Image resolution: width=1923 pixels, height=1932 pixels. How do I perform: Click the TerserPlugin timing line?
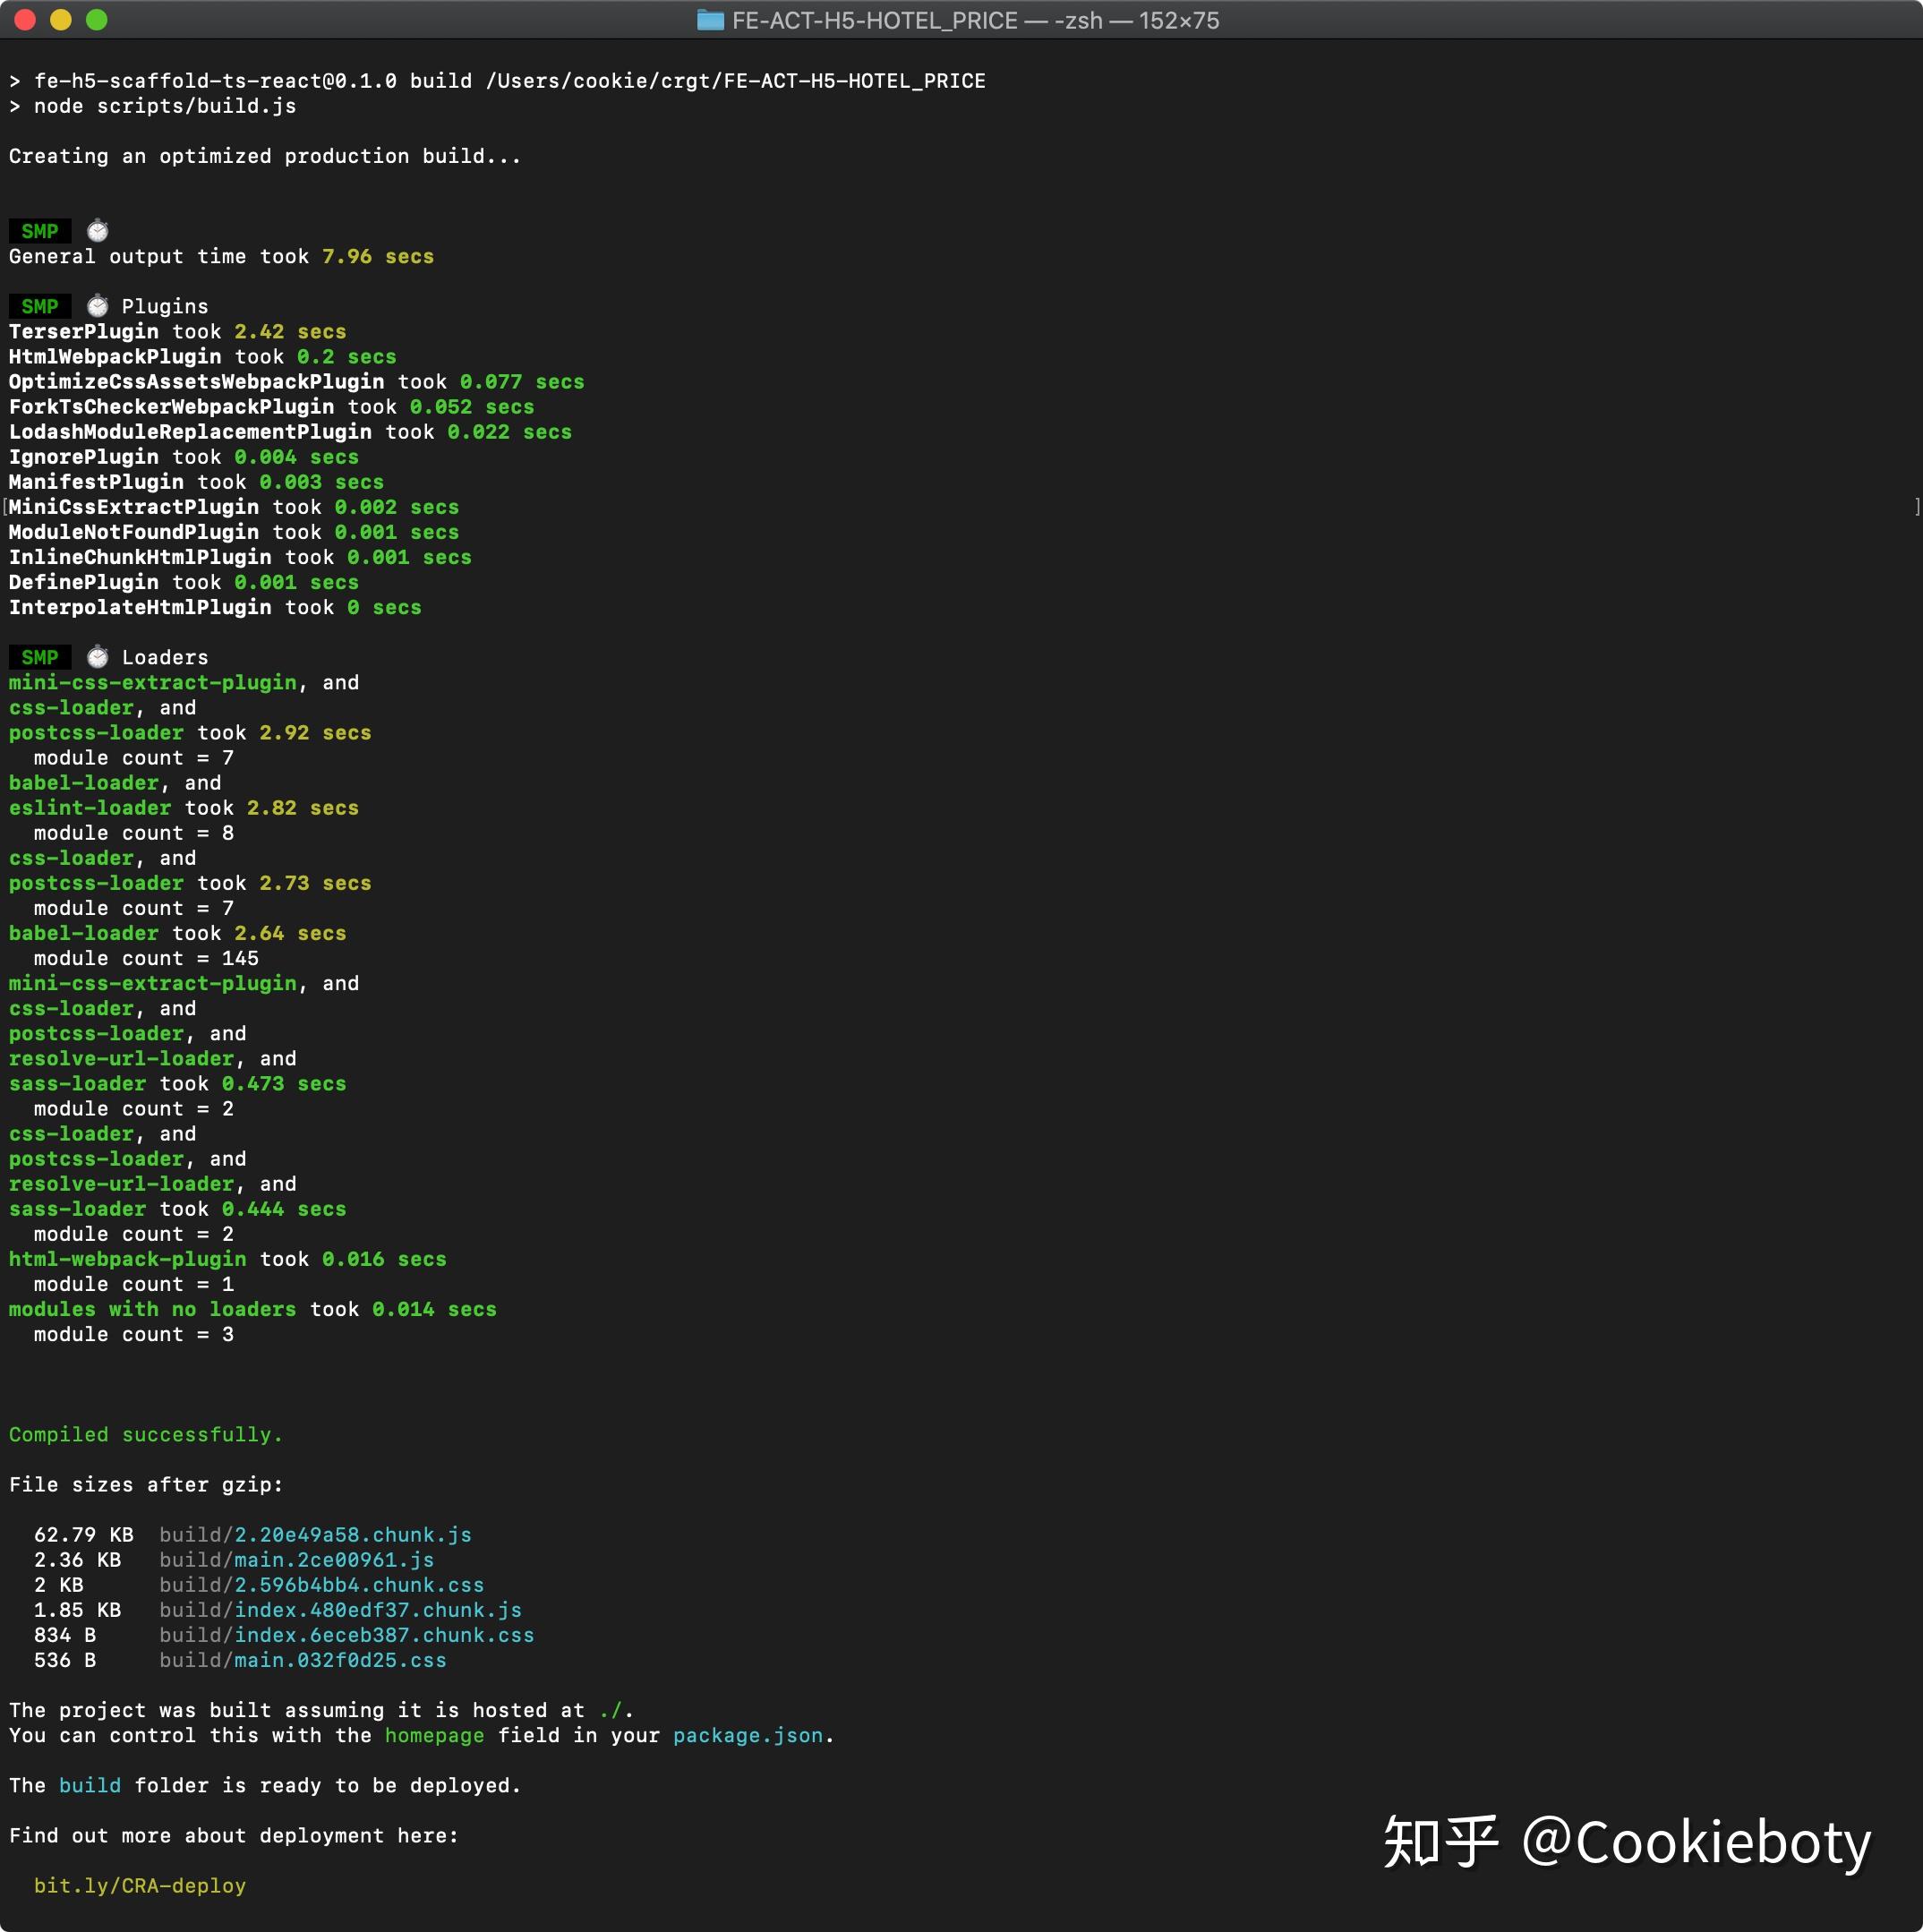[x=177, y=331]
